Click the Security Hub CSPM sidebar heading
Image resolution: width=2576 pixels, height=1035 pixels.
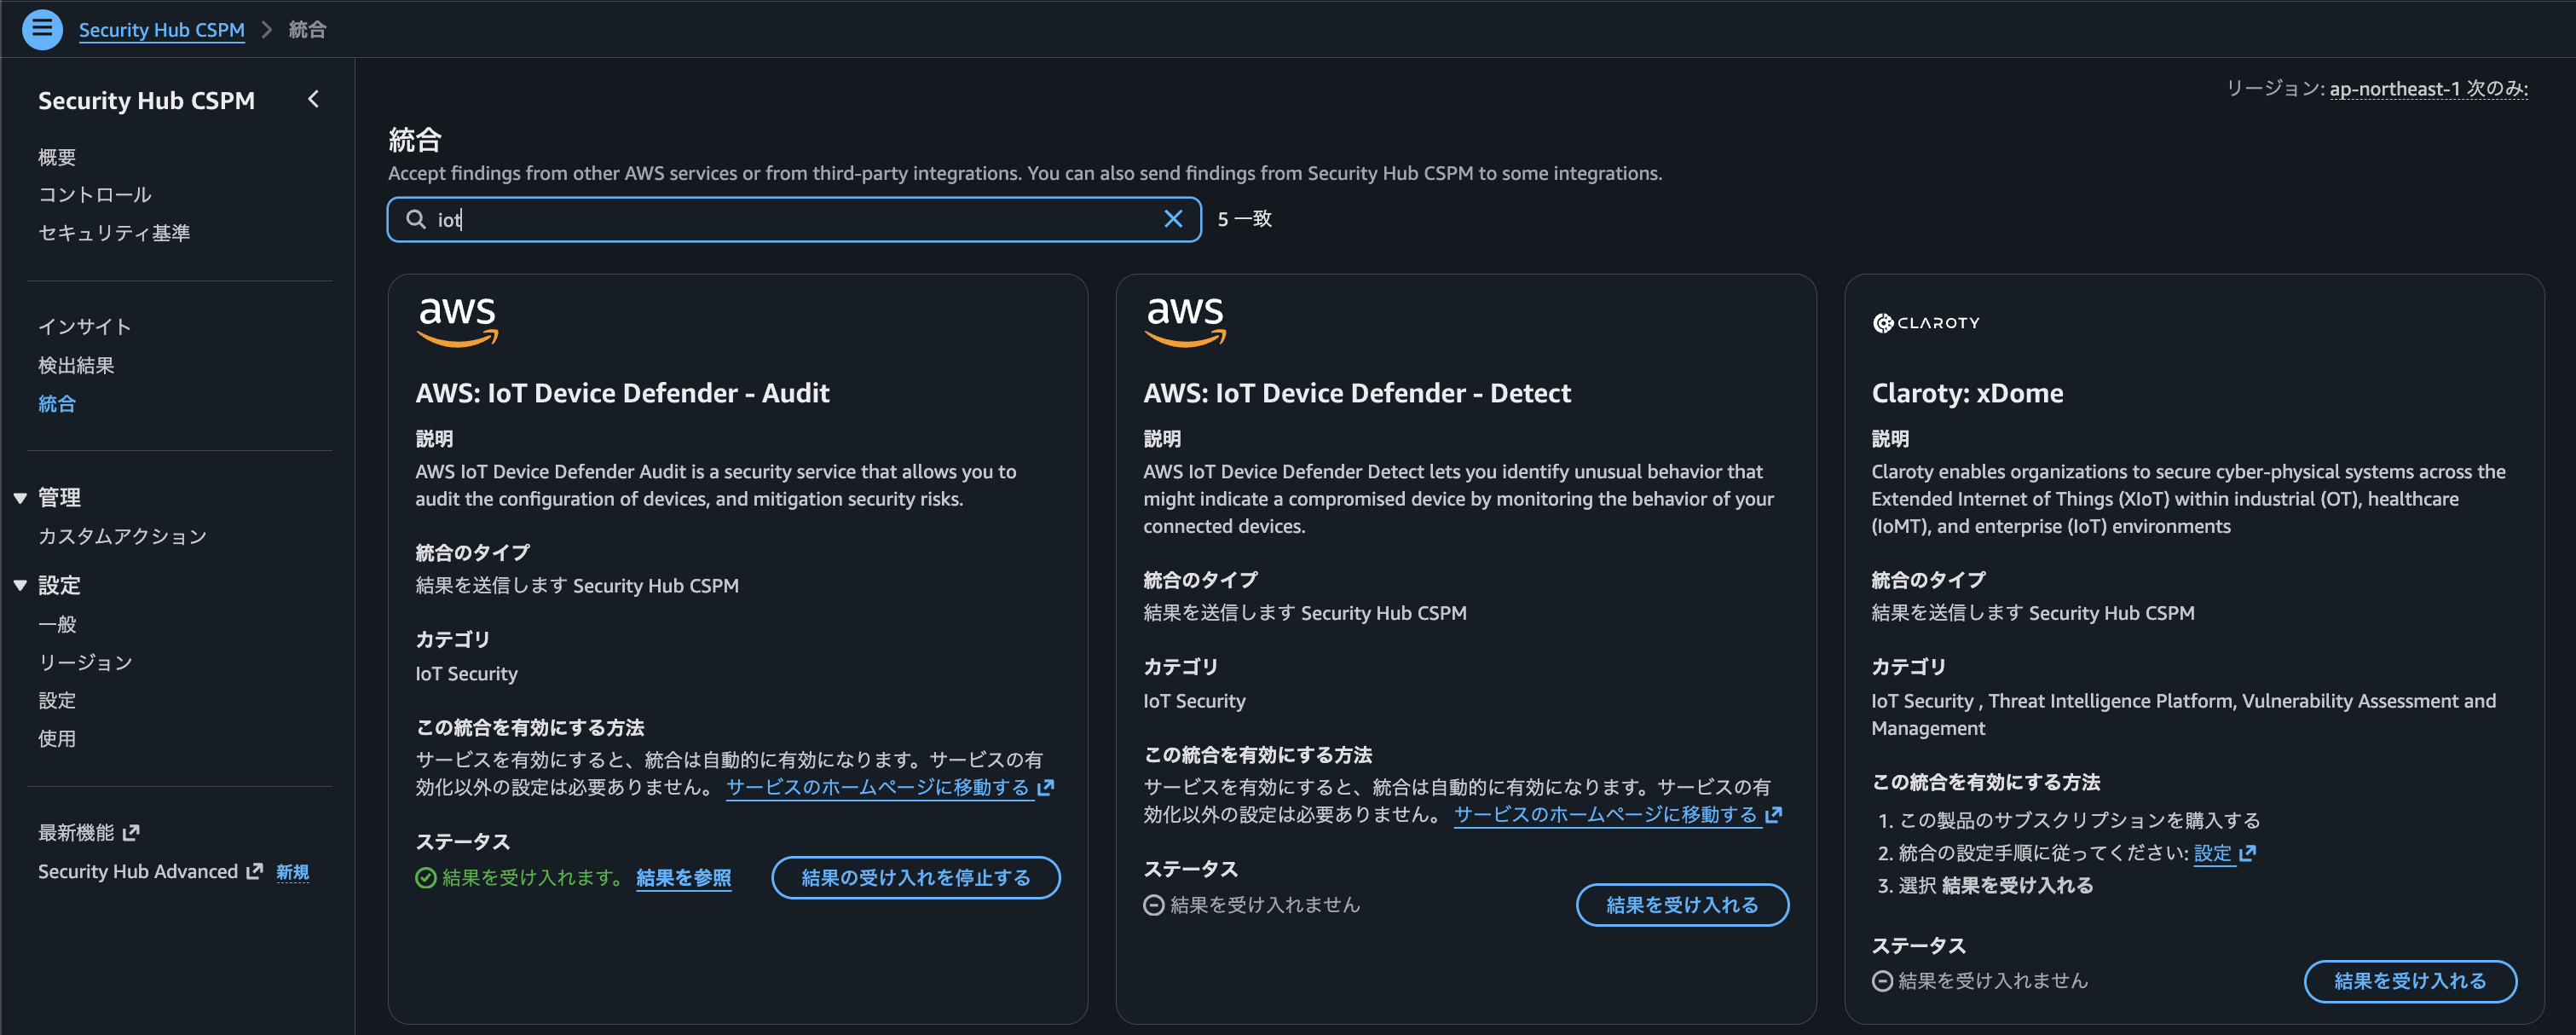(147, 100)
